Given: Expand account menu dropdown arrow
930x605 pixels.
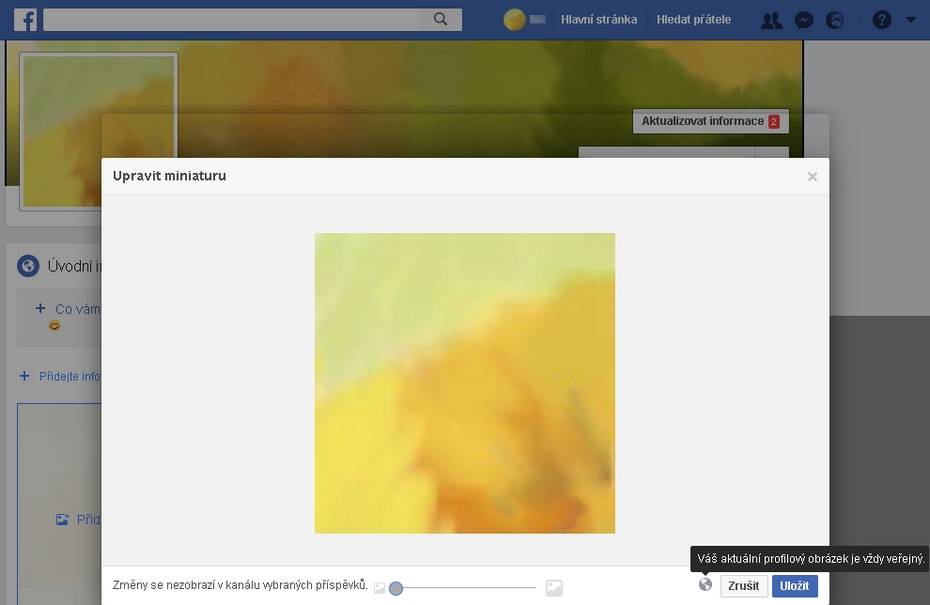Looking at the screenshot, I should [x=910, y=20].
